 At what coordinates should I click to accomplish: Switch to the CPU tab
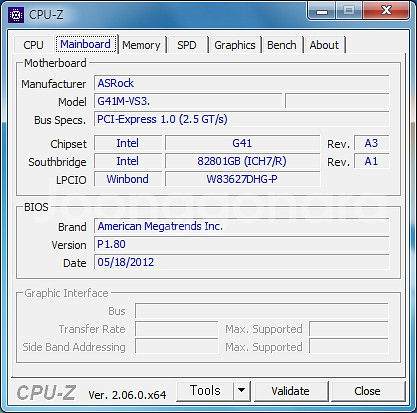(x=33, y=45)
